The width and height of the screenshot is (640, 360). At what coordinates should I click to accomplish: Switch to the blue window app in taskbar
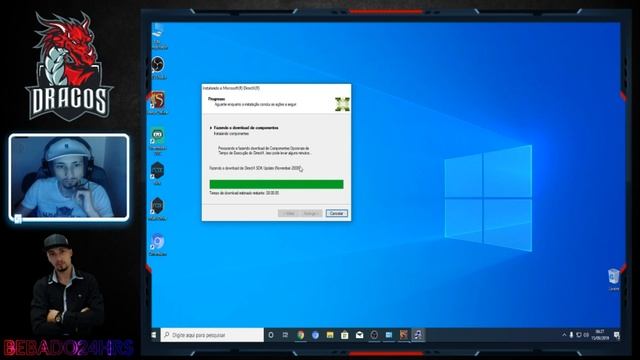pos(389,335)
